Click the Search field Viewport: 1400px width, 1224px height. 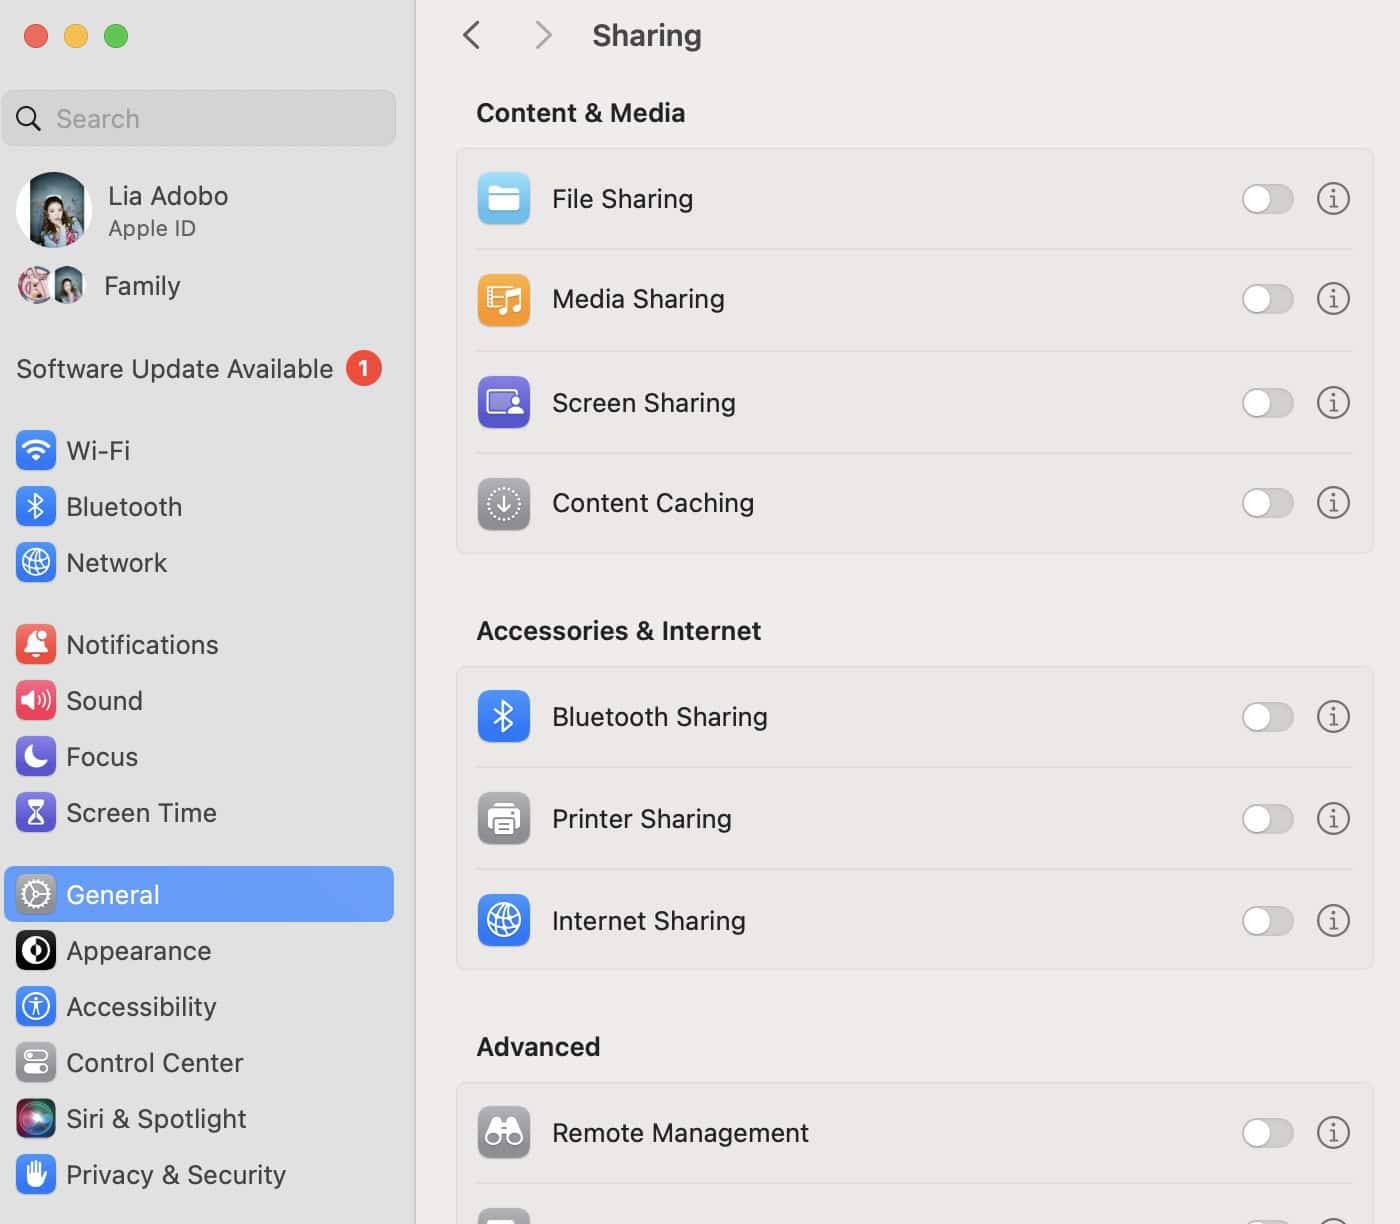coord(200,119)
